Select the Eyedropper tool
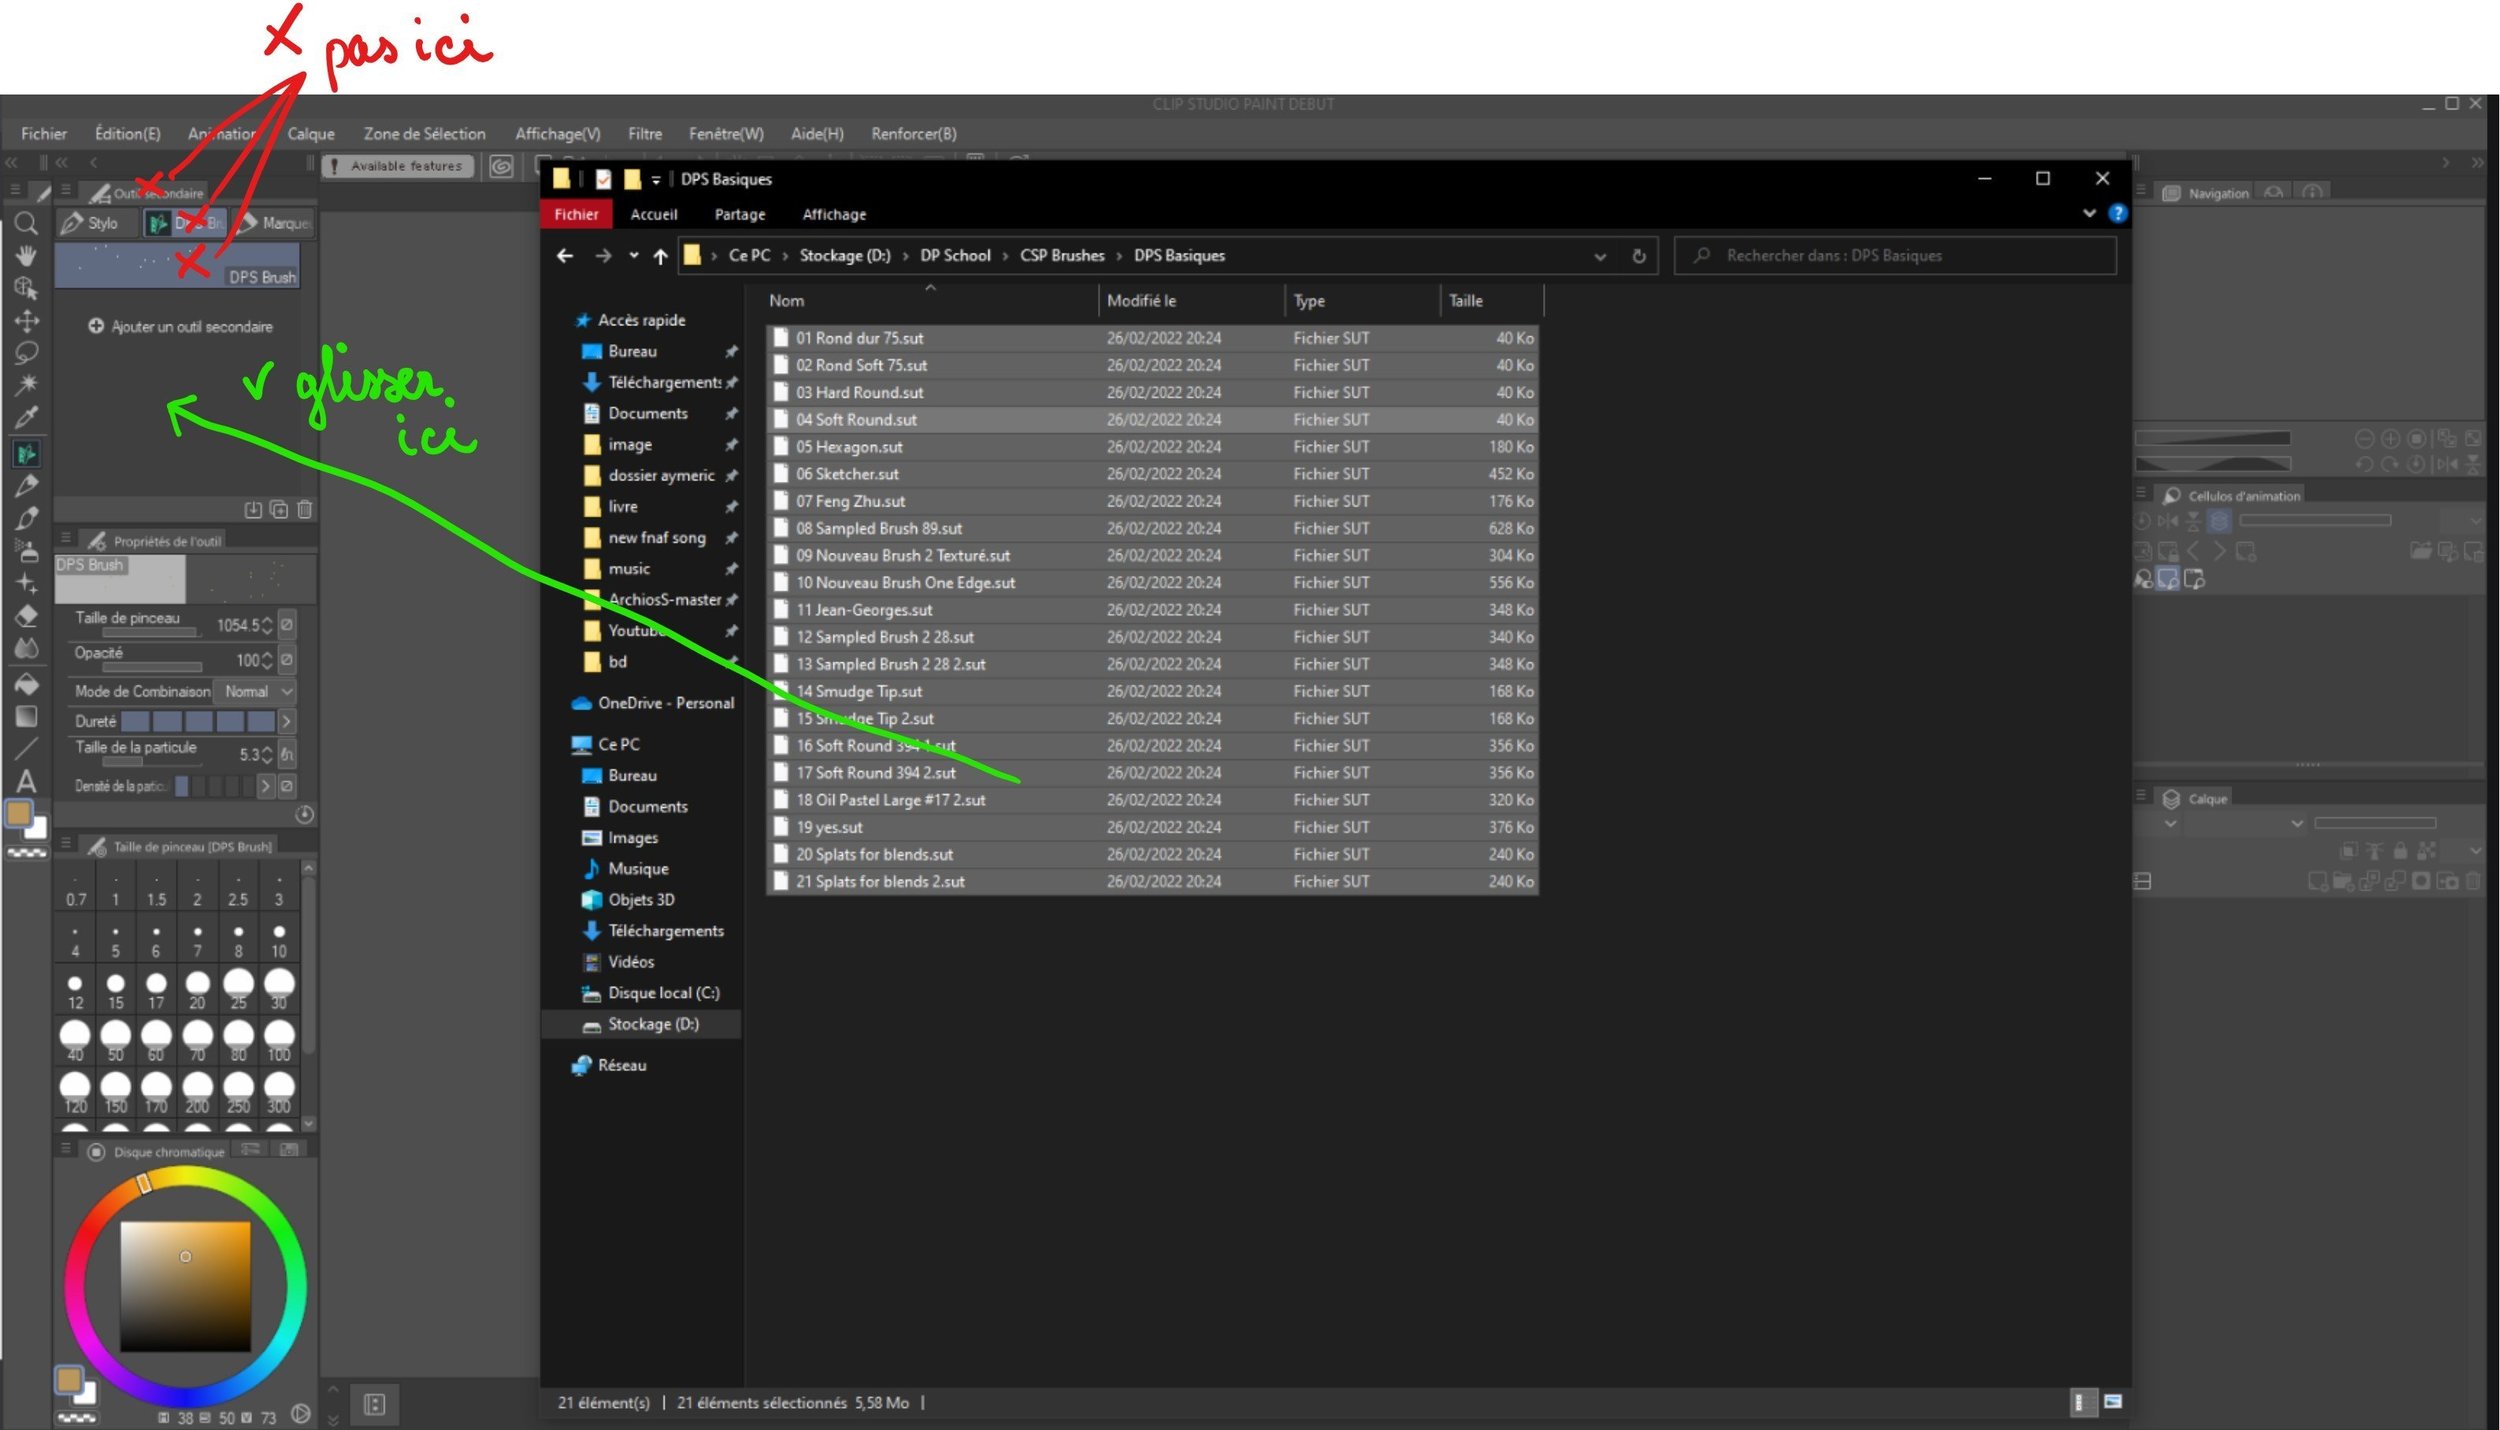The image size is (2500, 1430). (x=26, y=417)
